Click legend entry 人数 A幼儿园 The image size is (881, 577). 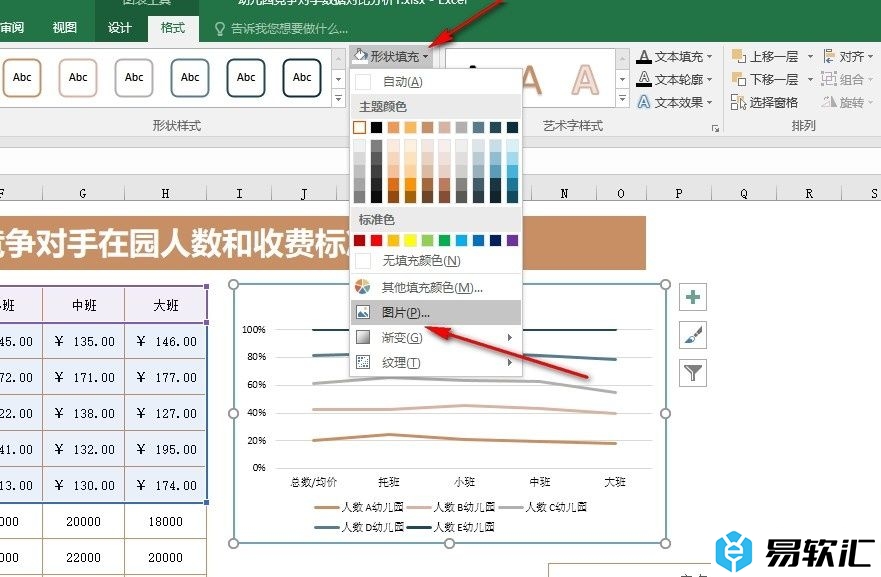point(358,507)
